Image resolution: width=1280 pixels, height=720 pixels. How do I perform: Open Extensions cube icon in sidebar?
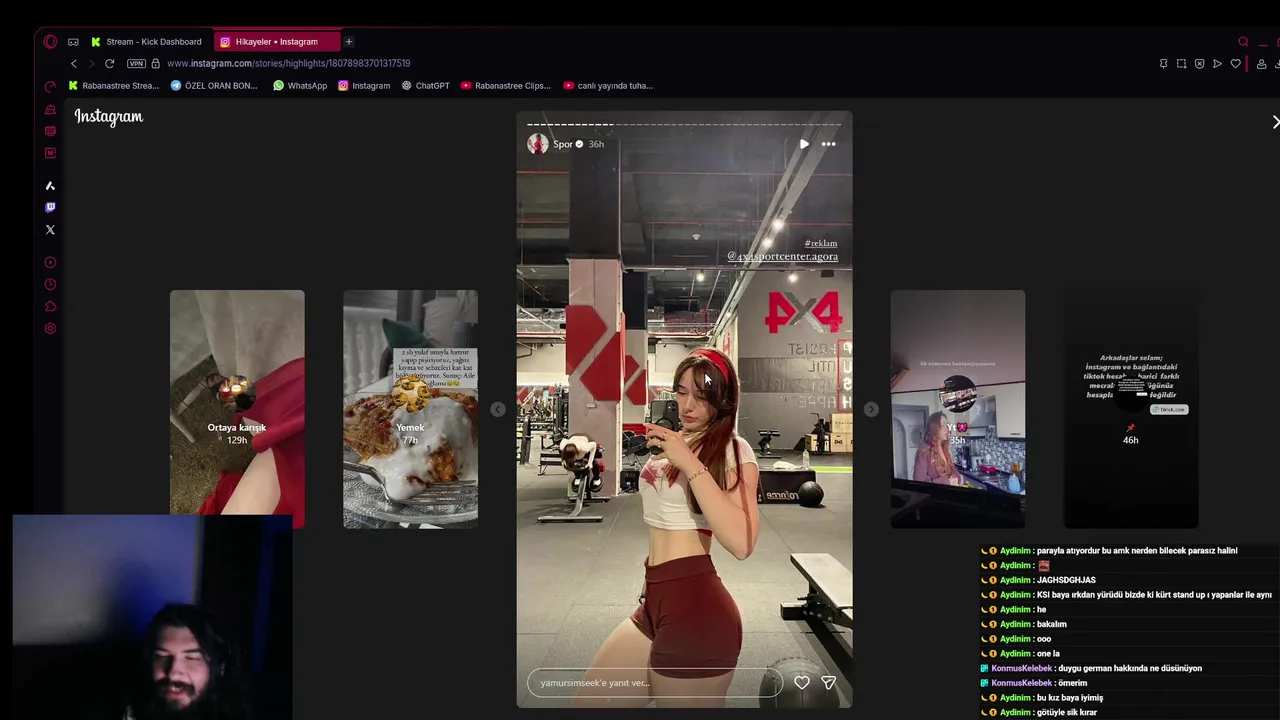click(50, 307)
